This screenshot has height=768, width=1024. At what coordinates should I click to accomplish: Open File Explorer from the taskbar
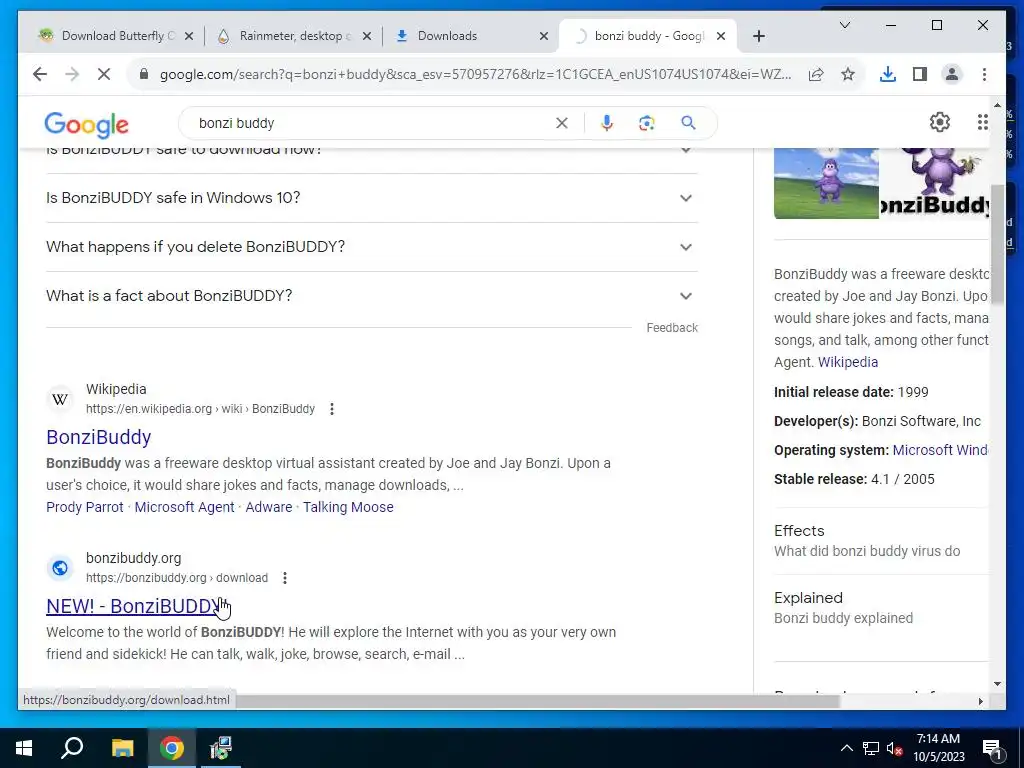[x=122, y=748]
